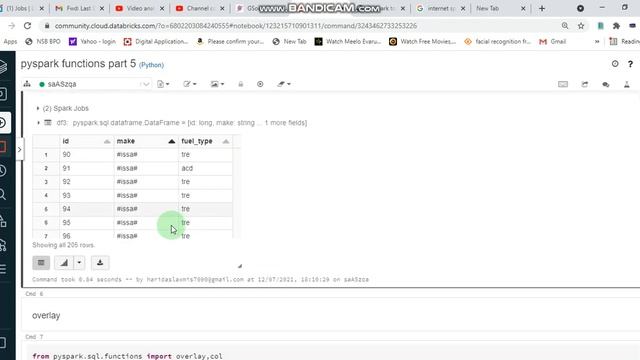
Task: Click cell with id 91
Action: point(87,168)
